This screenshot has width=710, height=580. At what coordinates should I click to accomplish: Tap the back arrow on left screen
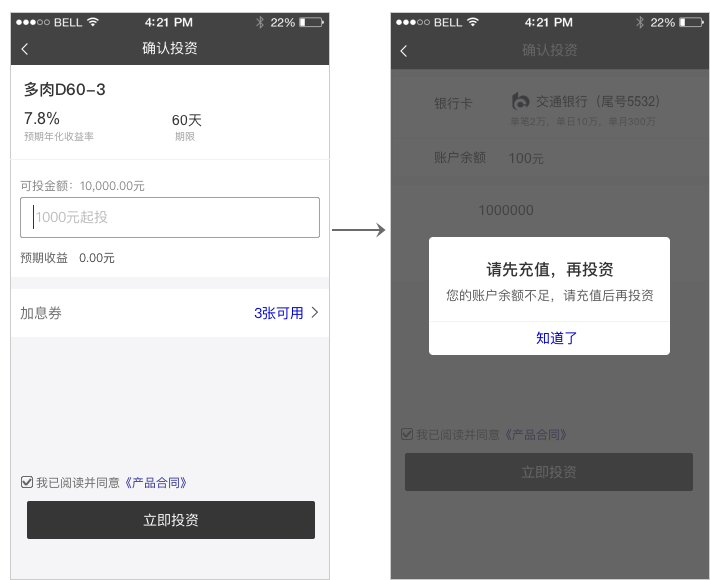point(25,49)
